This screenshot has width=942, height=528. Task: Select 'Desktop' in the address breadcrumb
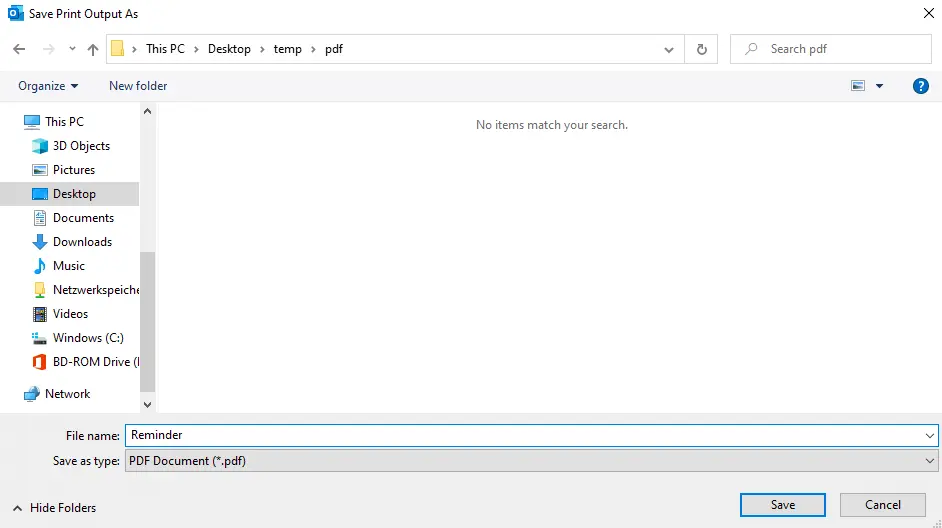click(229, 49)
